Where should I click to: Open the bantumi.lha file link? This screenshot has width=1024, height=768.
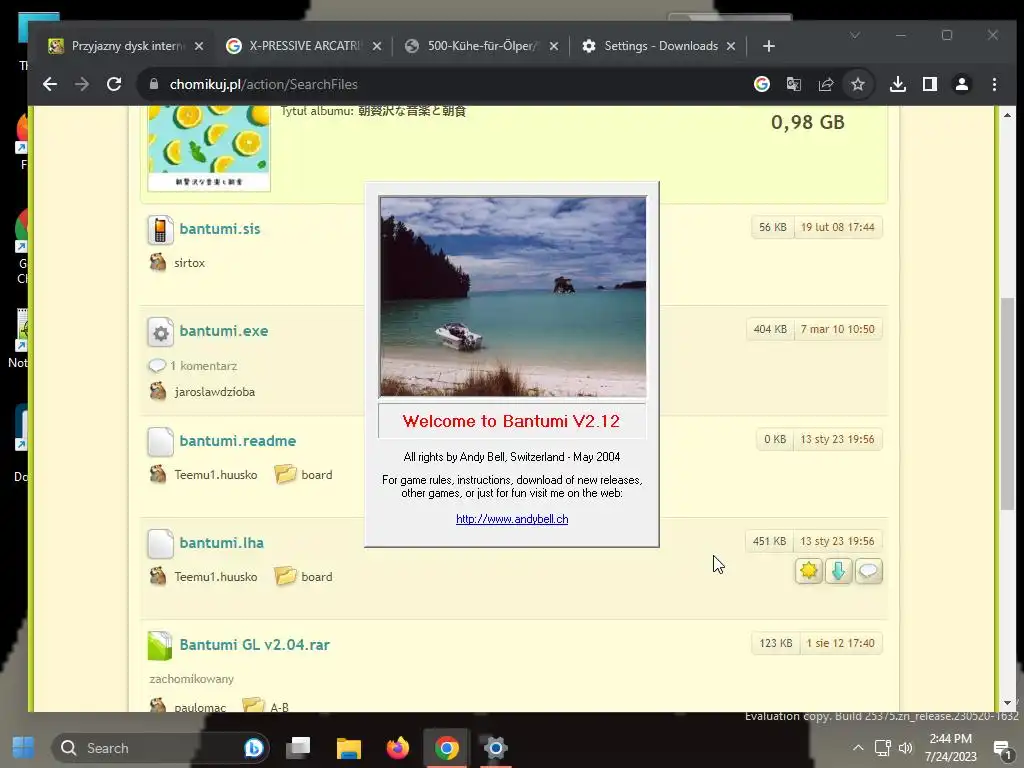tap(221, 543)
